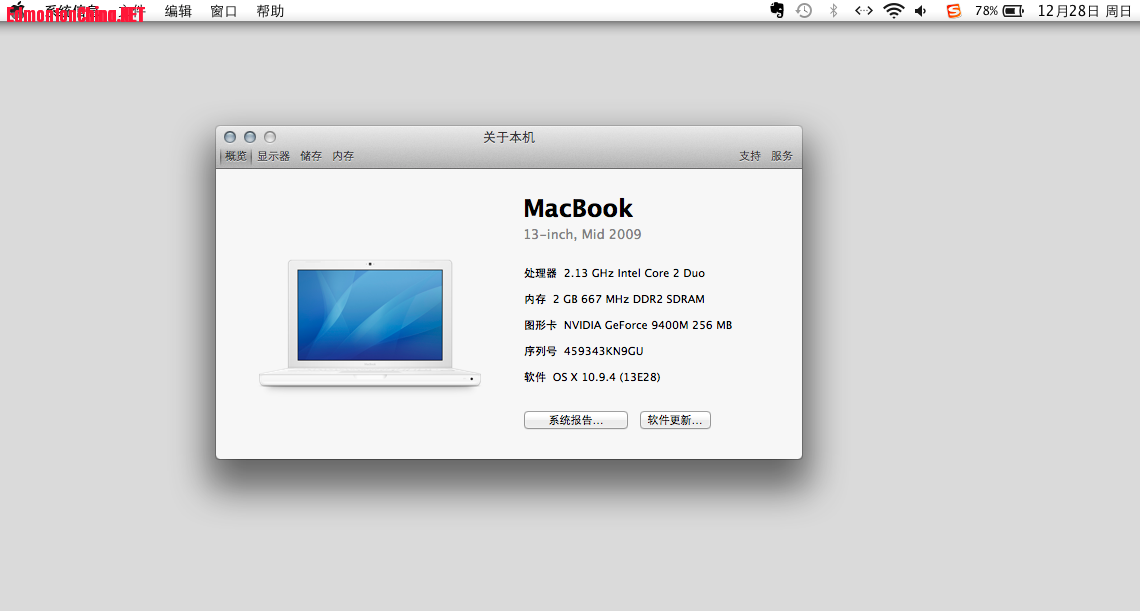
Task: Switch to the 显示器 tab
Action: click(x=273, y=156)
